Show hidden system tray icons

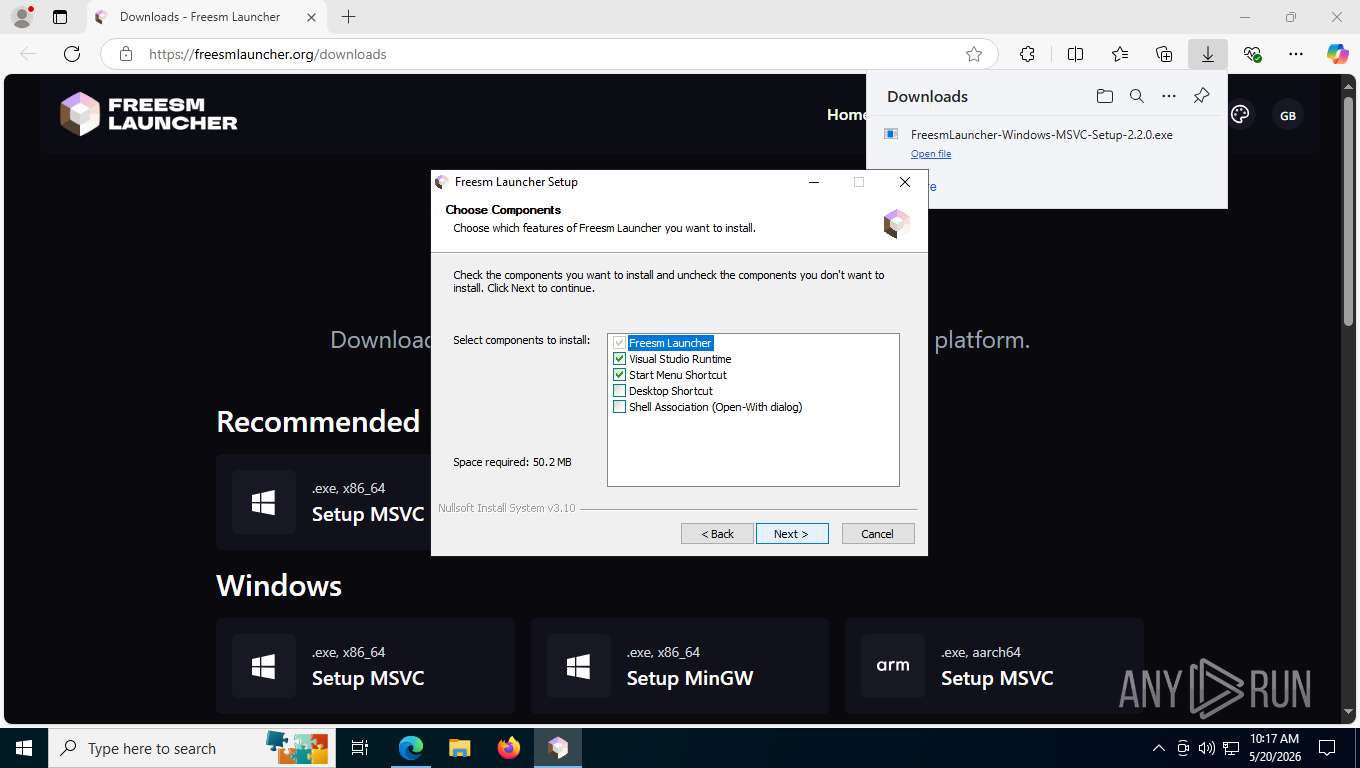[1159, 748]
